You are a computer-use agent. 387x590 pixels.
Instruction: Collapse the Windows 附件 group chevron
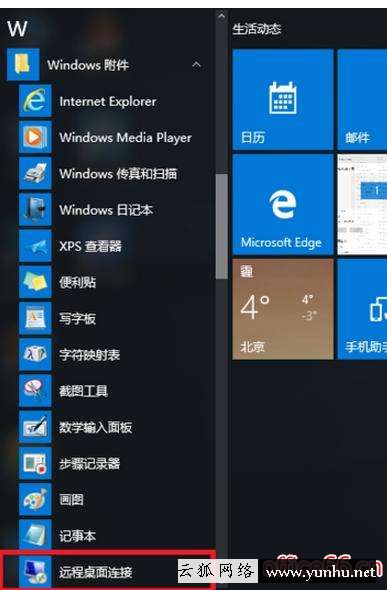coord(196,65)
